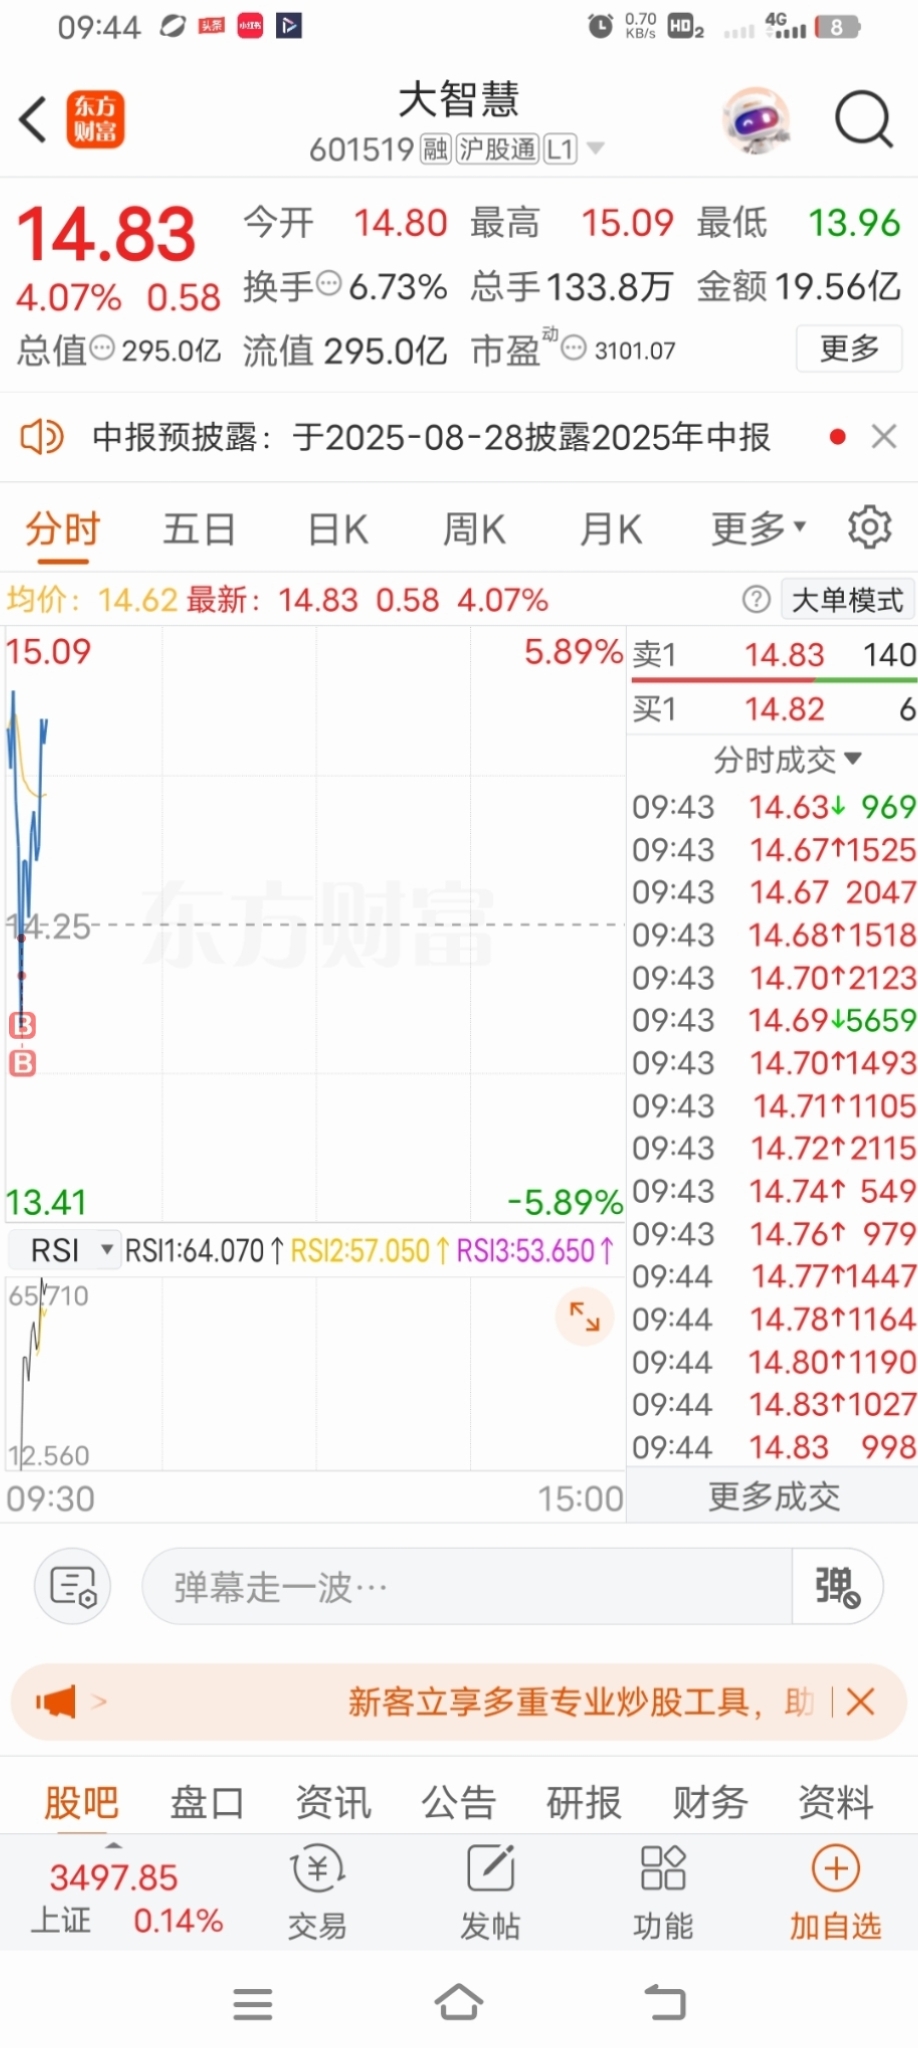Tap the 更多 quote details button

[850, 348]
